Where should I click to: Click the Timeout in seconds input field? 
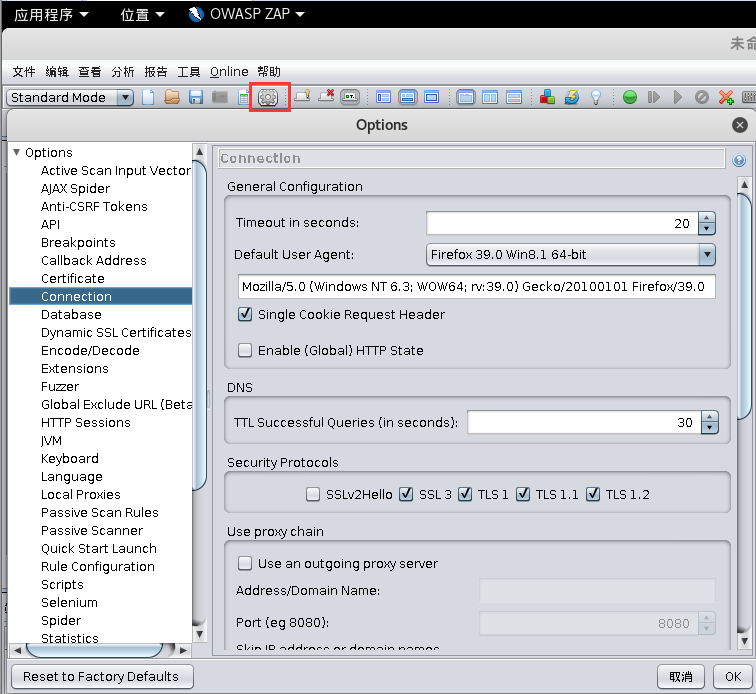[562, 223]
